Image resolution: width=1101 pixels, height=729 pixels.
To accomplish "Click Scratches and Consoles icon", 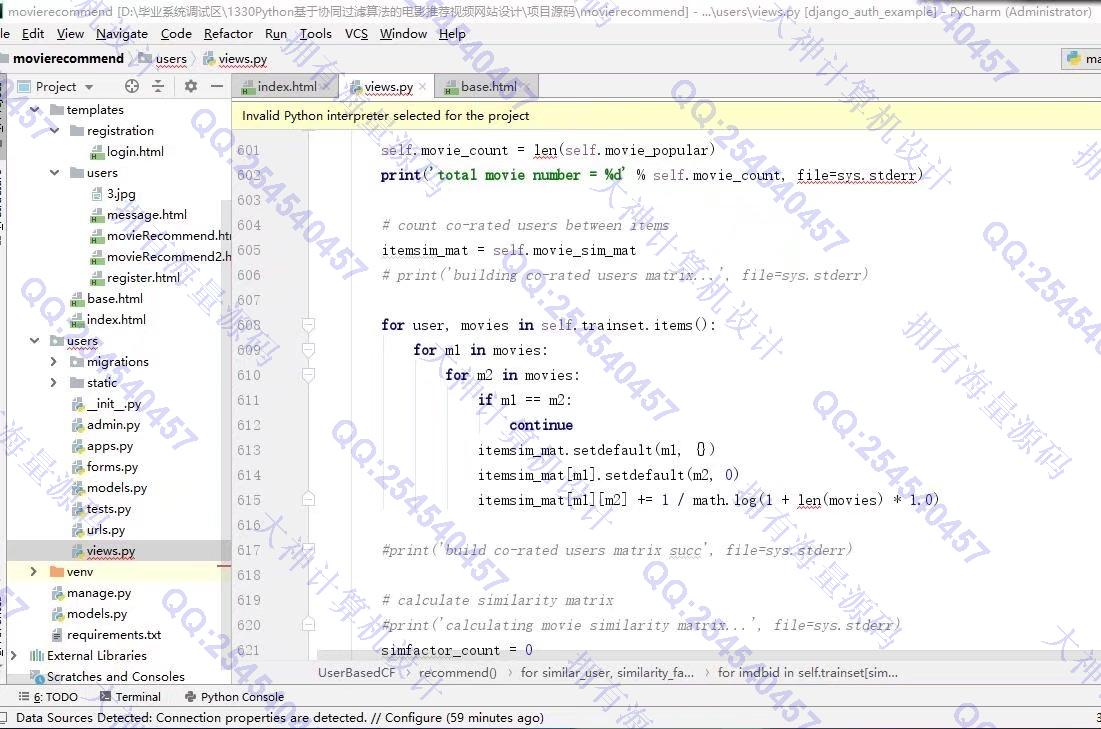I will pyautogui.click(x=37, y=677).
